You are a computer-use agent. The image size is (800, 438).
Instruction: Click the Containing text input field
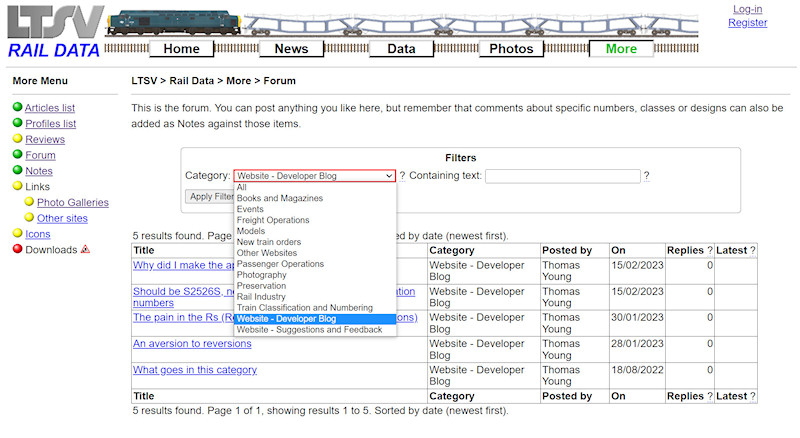pyautogui.click(x=562, y=176)
